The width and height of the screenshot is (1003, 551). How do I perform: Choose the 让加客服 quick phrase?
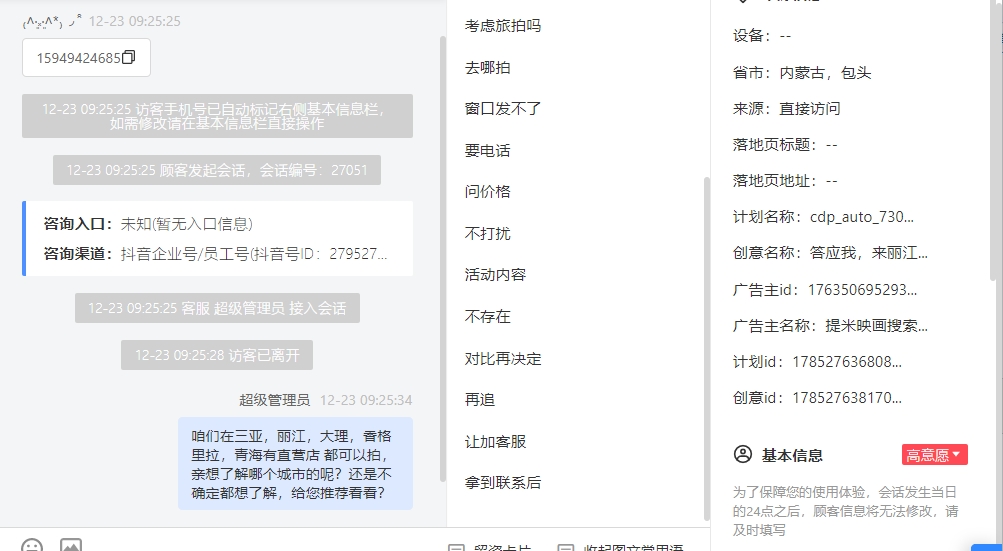(x=495, y=442)
